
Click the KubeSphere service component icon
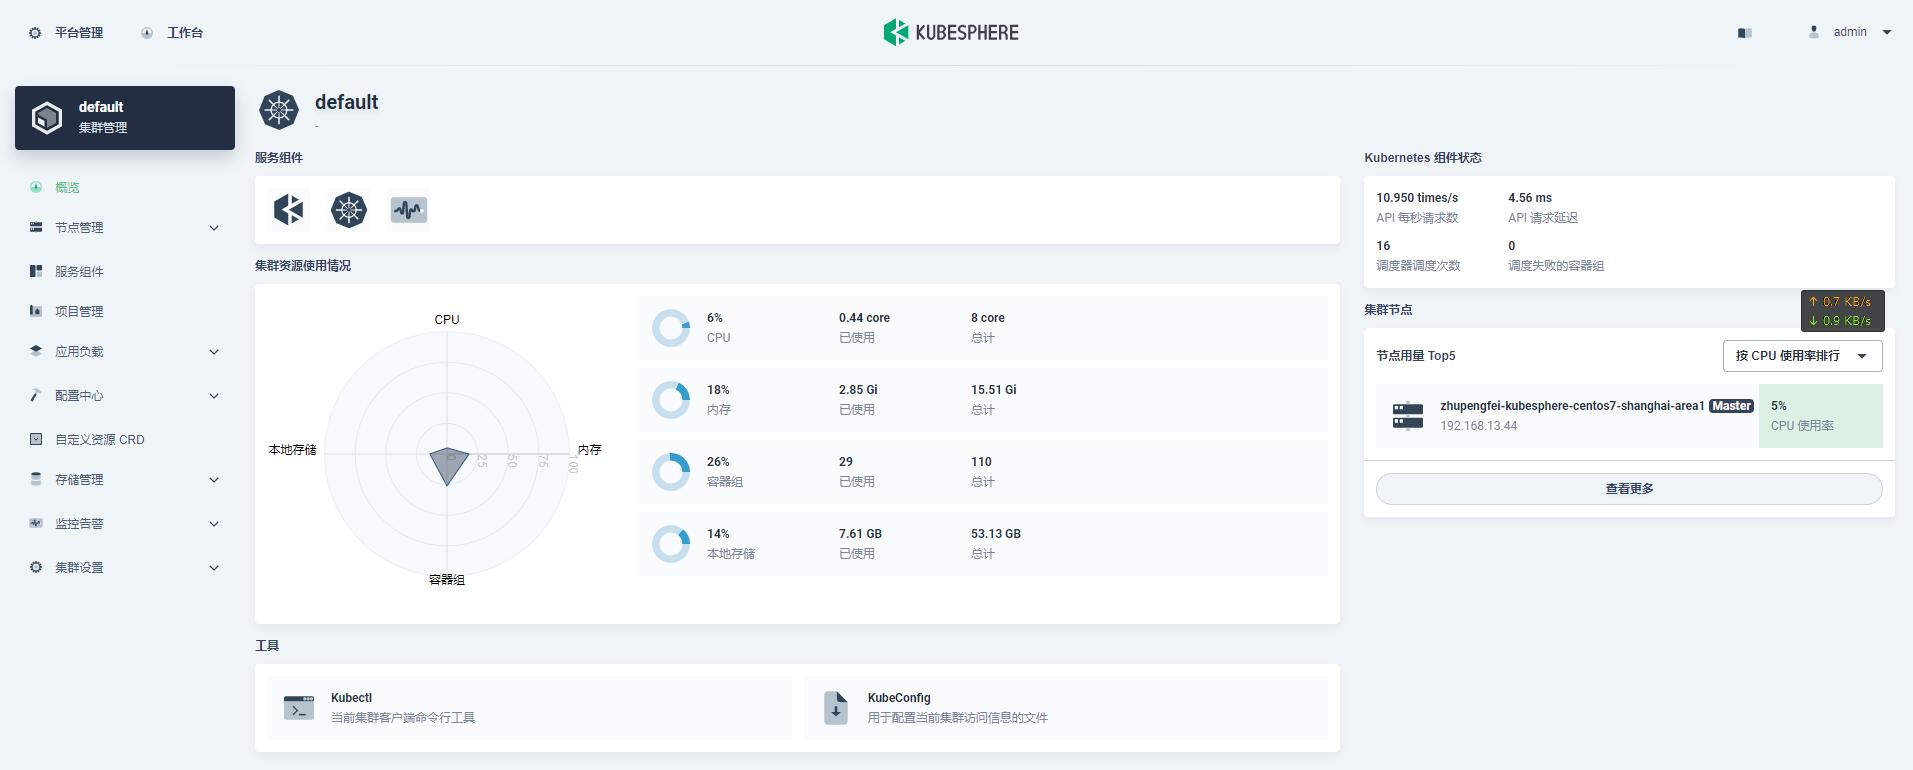(289, 210)
